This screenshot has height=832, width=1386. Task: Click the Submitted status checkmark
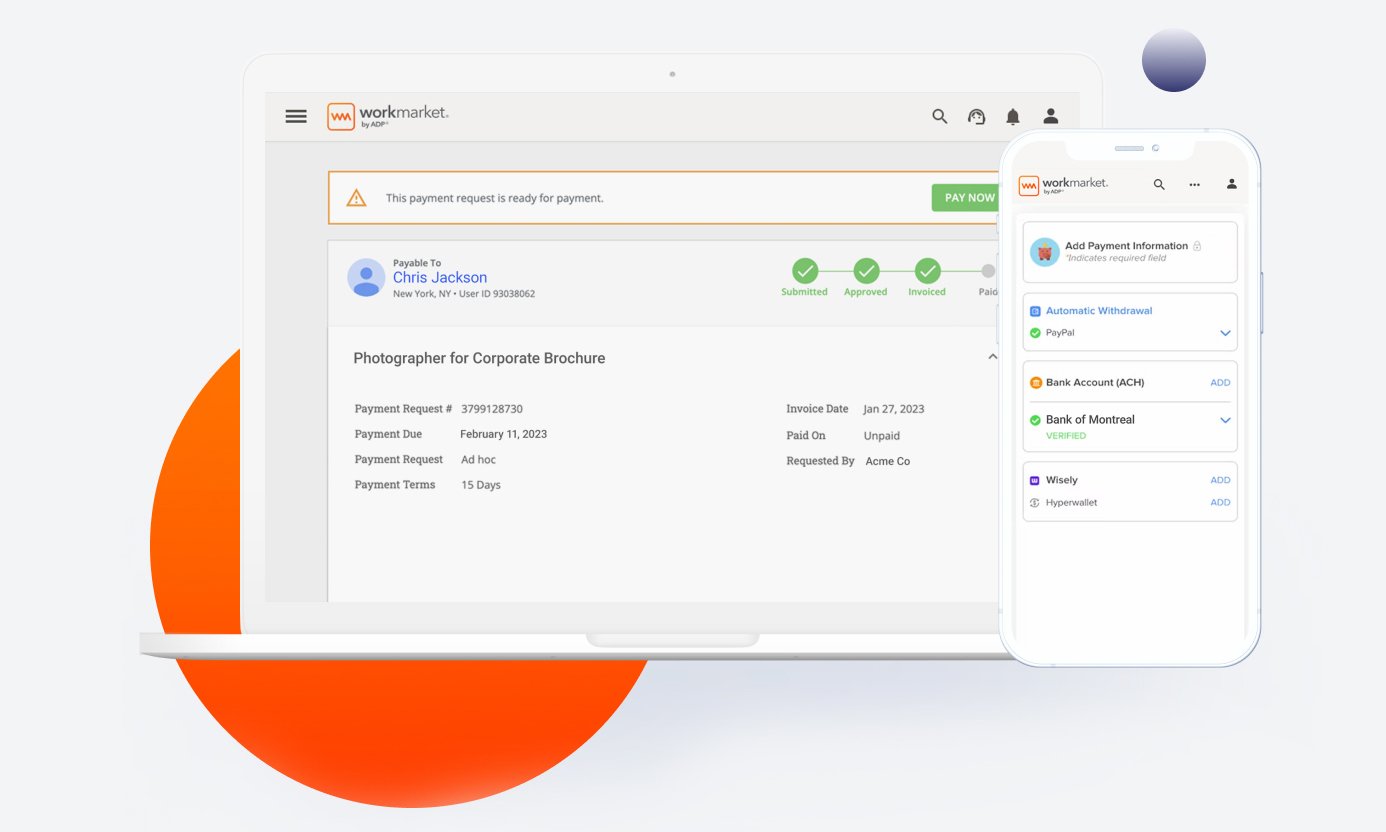pos(805,270)
